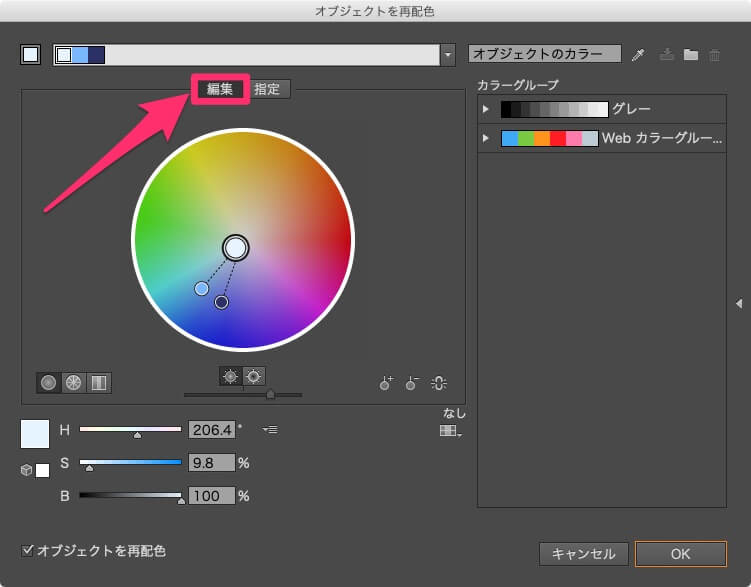The height and width of the screenshot is (587, 751).
Task: Click the new color group folder icon
Action: point(691,55)
